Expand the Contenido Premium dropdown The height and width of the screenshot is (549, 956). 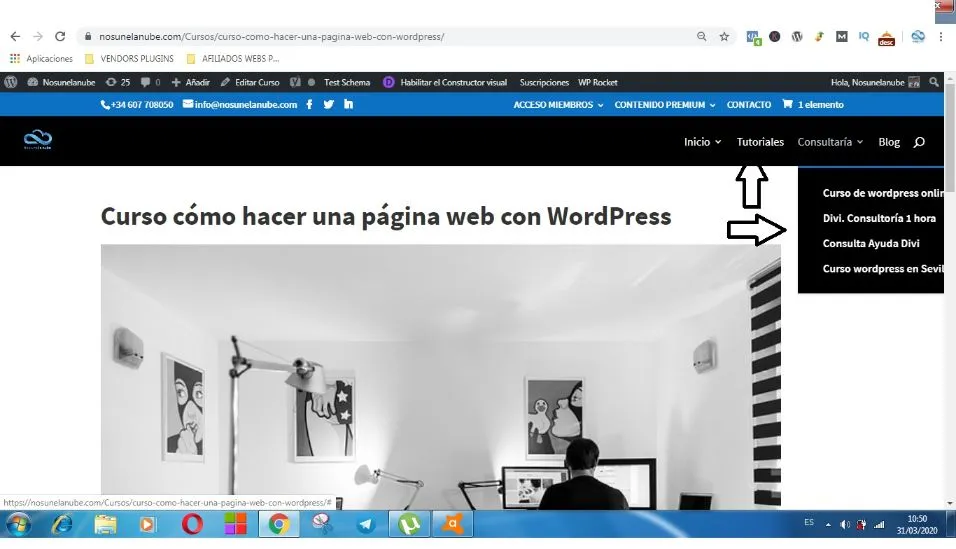click(665, 105)
